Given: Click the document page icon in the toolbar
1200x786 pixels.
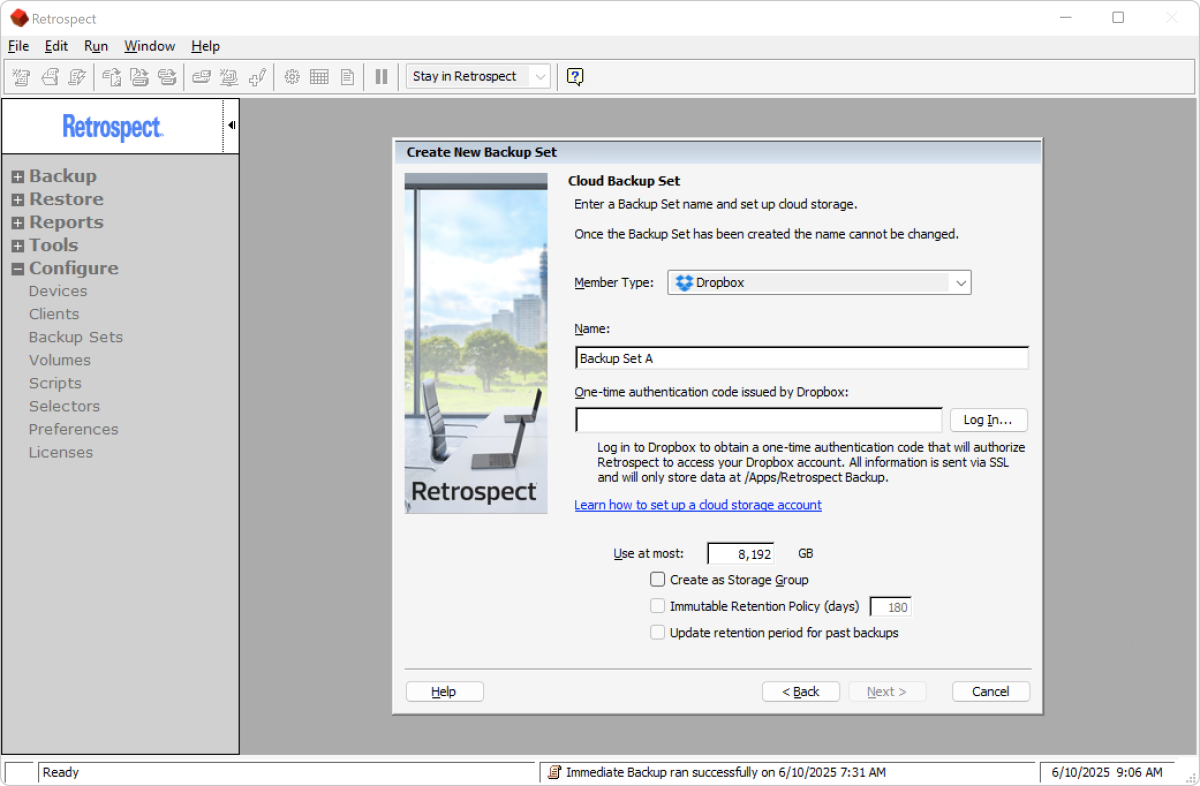Looking at the screenshot, I should (x=347, y=76).
